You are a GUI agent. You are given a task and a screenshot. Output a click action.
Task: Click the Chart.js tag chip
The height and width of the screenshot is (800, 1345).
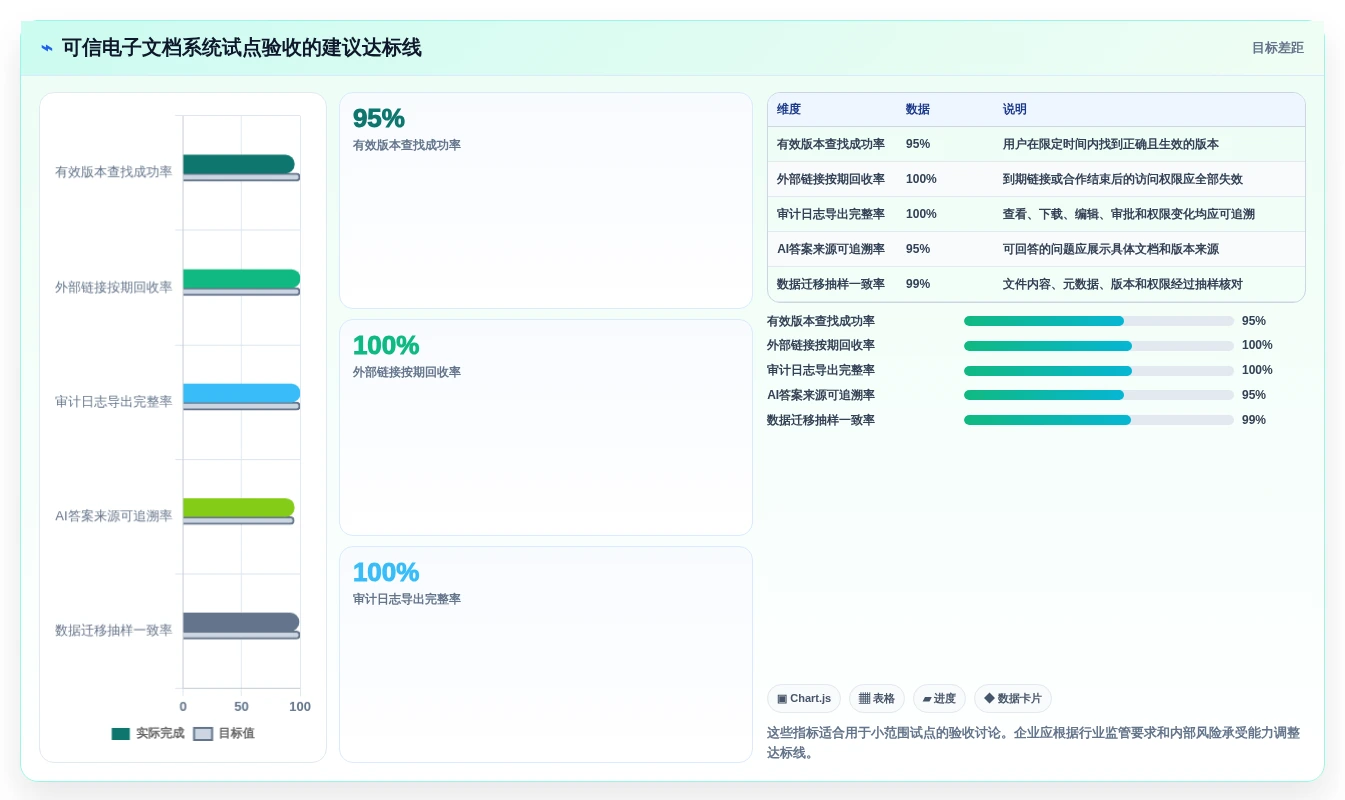[x=804, y=699]
